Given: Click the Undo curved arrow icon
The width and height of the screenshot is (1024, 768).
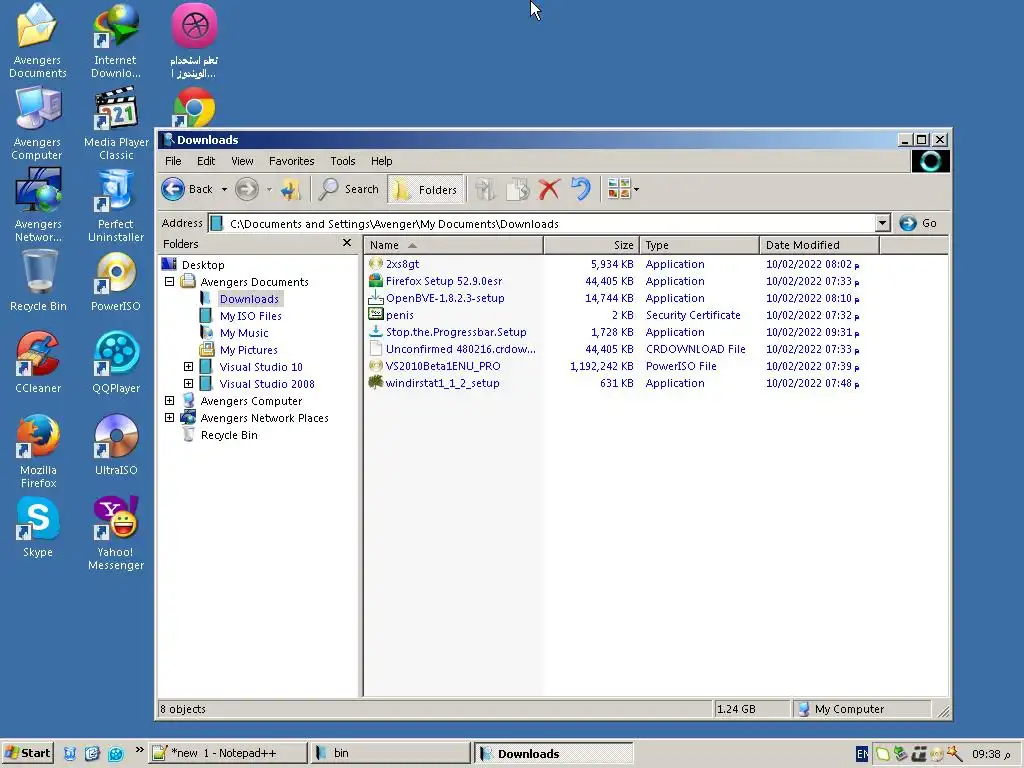Looking at the screenshot, I should pos(581,189).
